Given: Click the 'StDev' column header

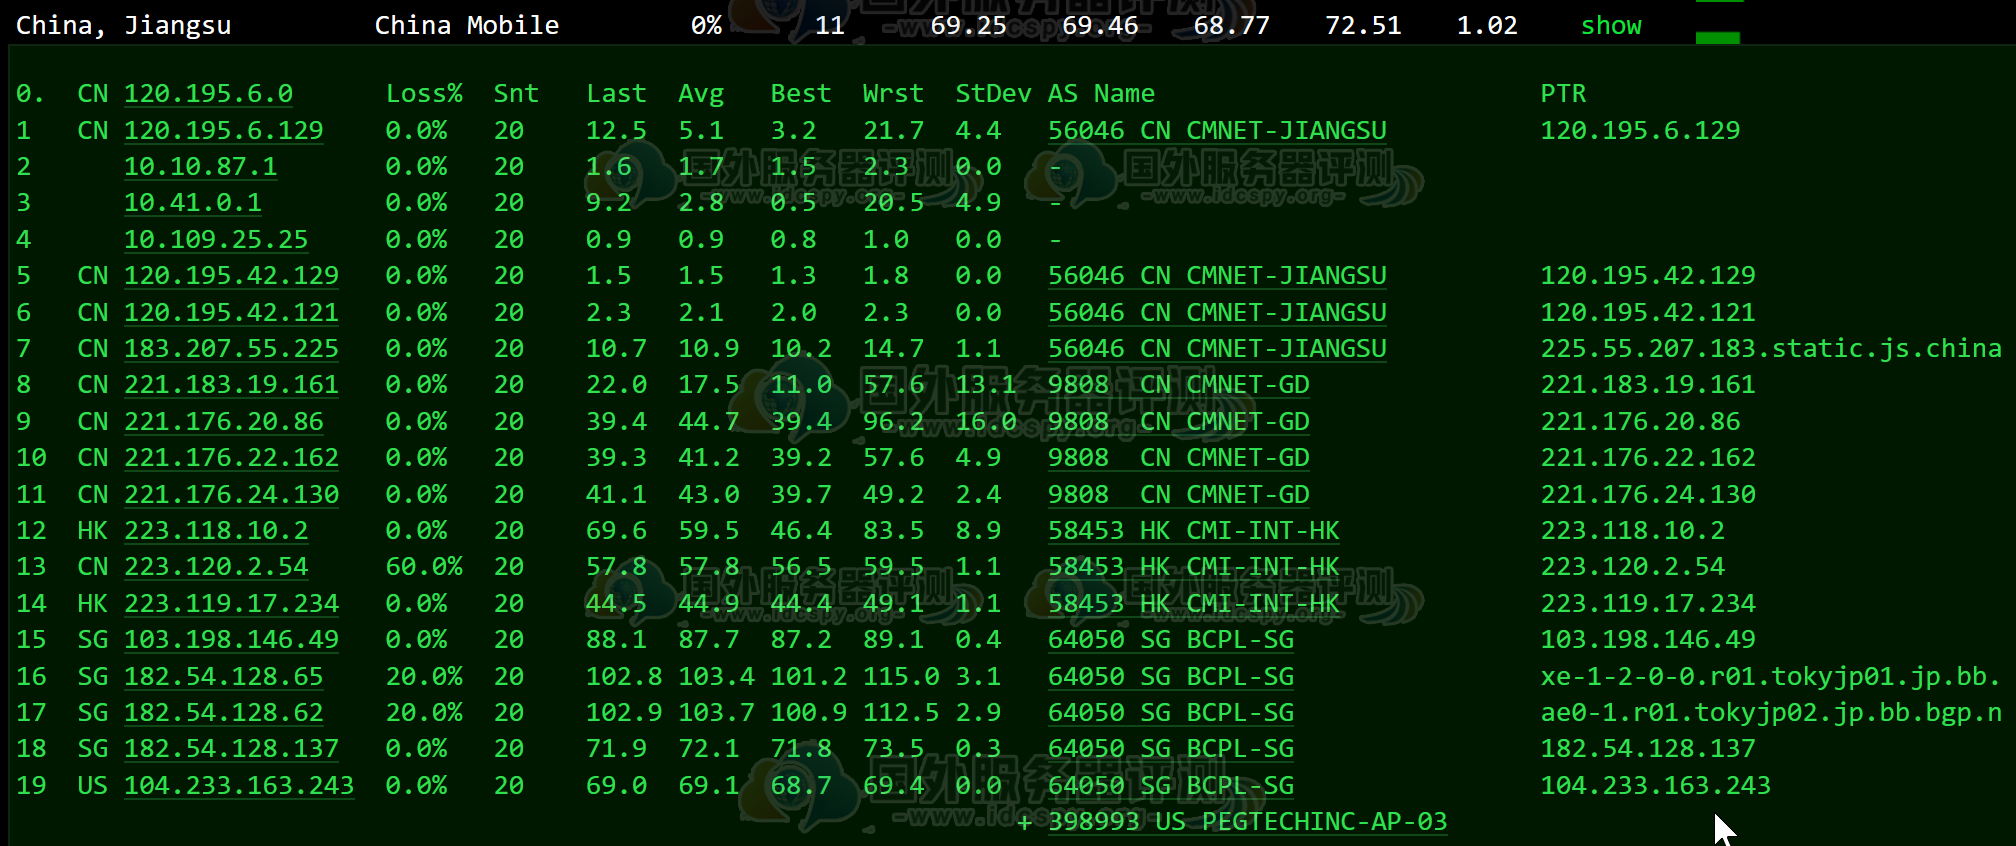Looking at the screenshot, I should coord(993,94).
